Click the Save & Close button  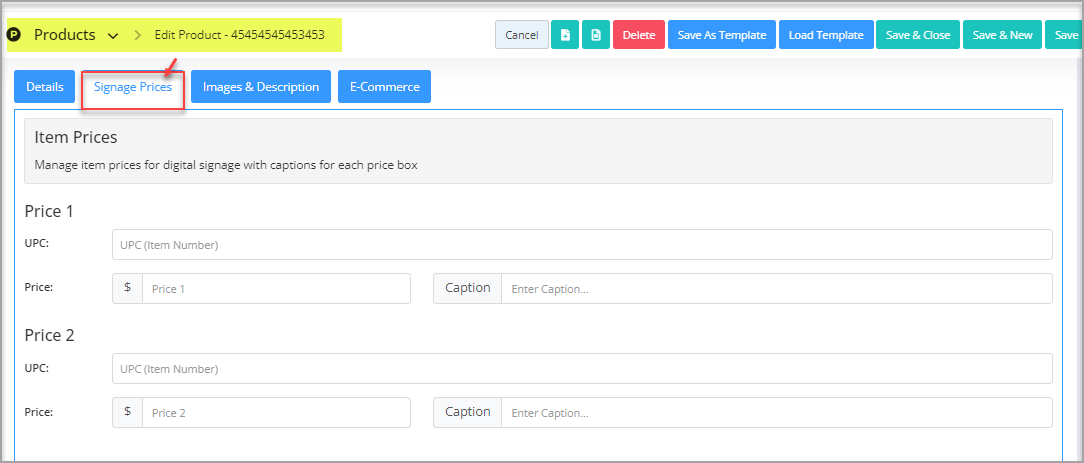918,35
